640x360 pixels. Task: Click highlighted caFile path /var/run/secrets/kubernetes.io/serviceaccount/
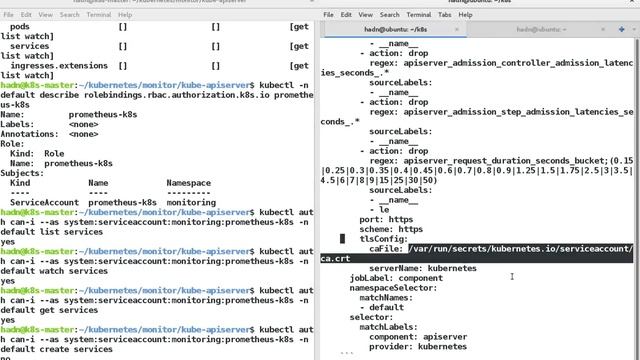click(521, 249)
